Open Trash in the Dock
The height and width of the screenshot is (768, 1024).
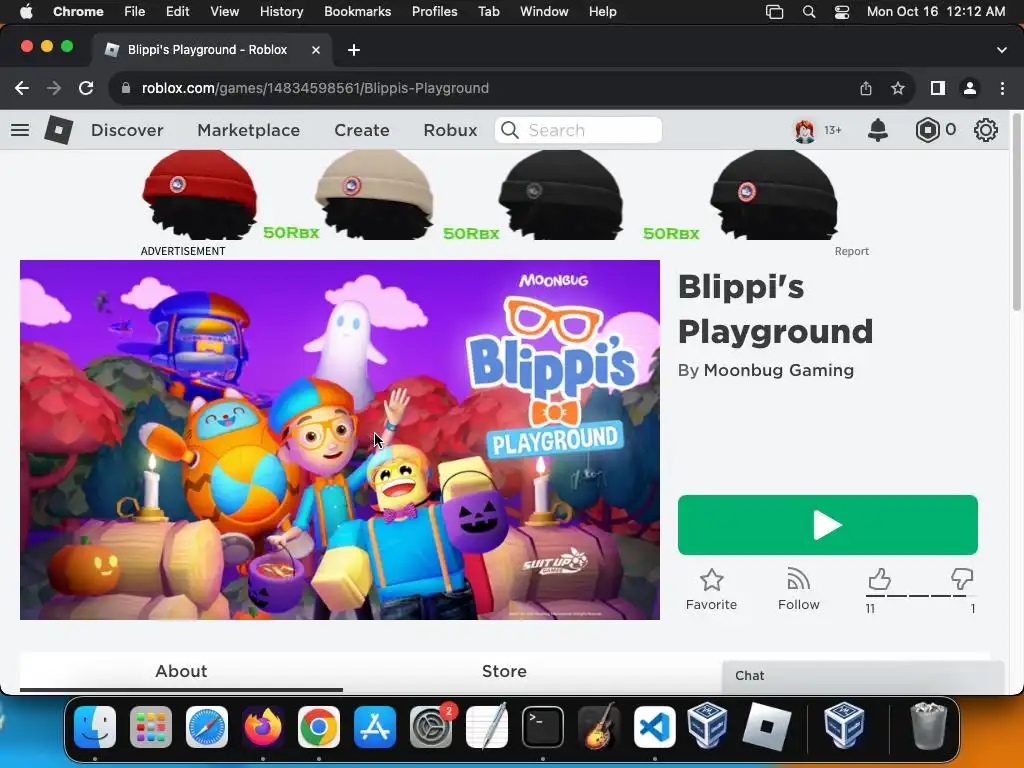click(x=928, y=727)
